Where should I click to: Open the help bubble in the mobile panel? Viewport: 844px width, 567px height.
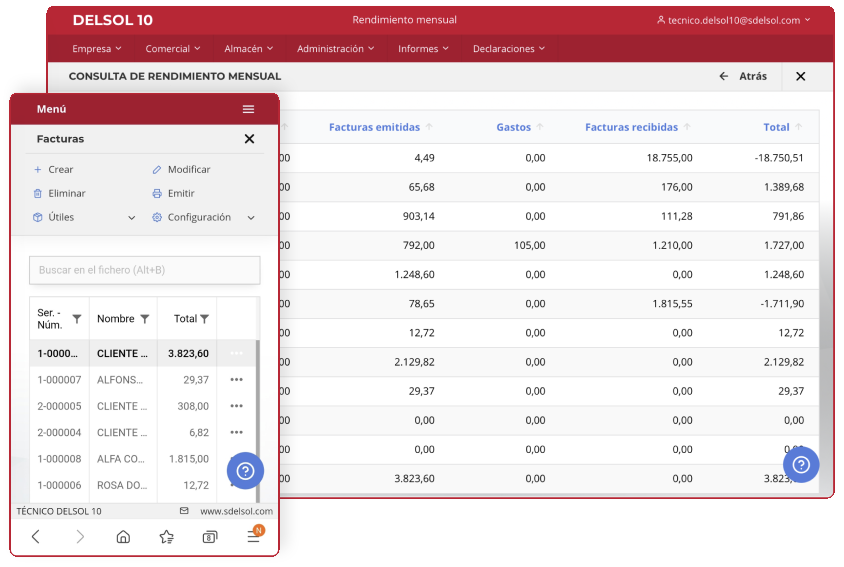(245, 471)
